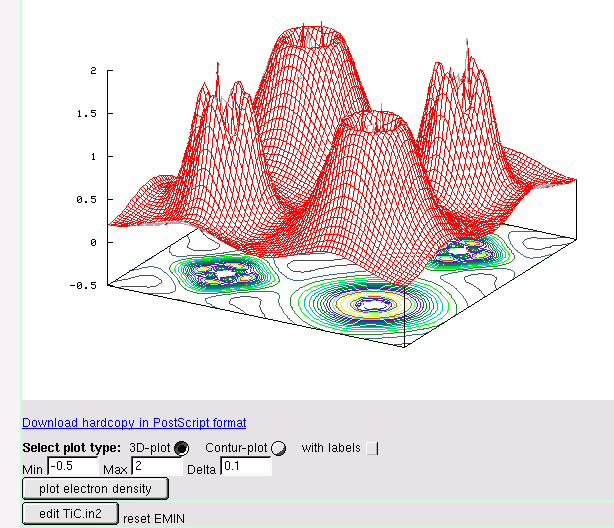
Task: Select the 3D-plot radio button
Action: [181, 448]
